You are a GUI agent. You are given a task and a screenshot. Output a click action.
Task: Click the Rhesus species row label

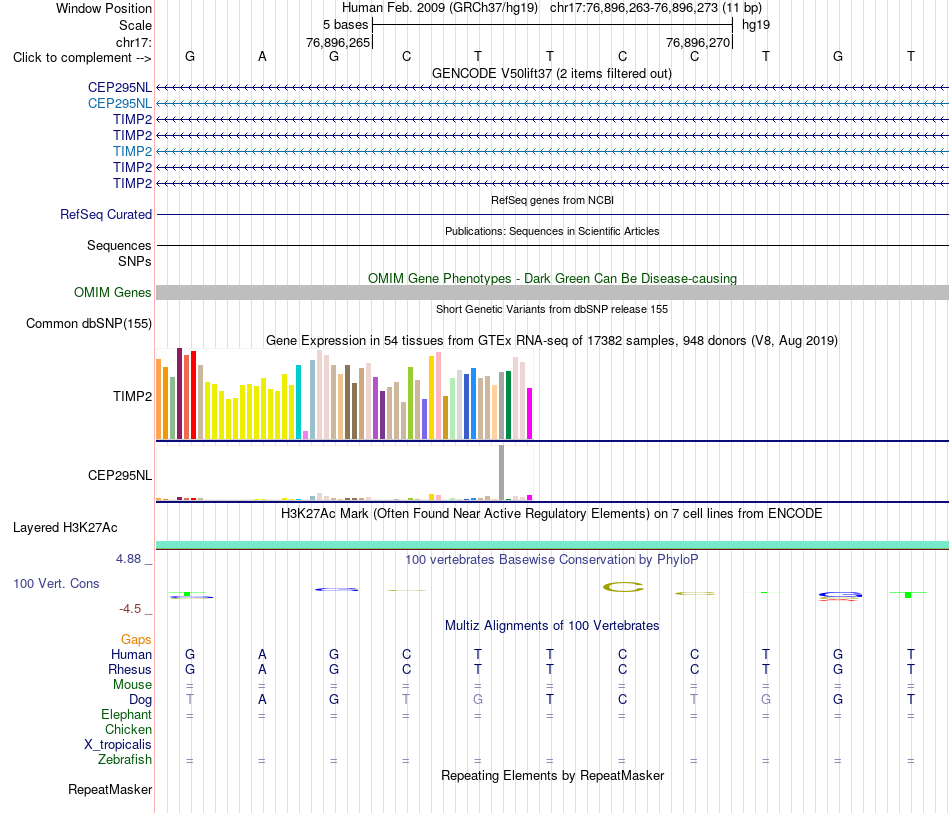click(x=130, y=669)
